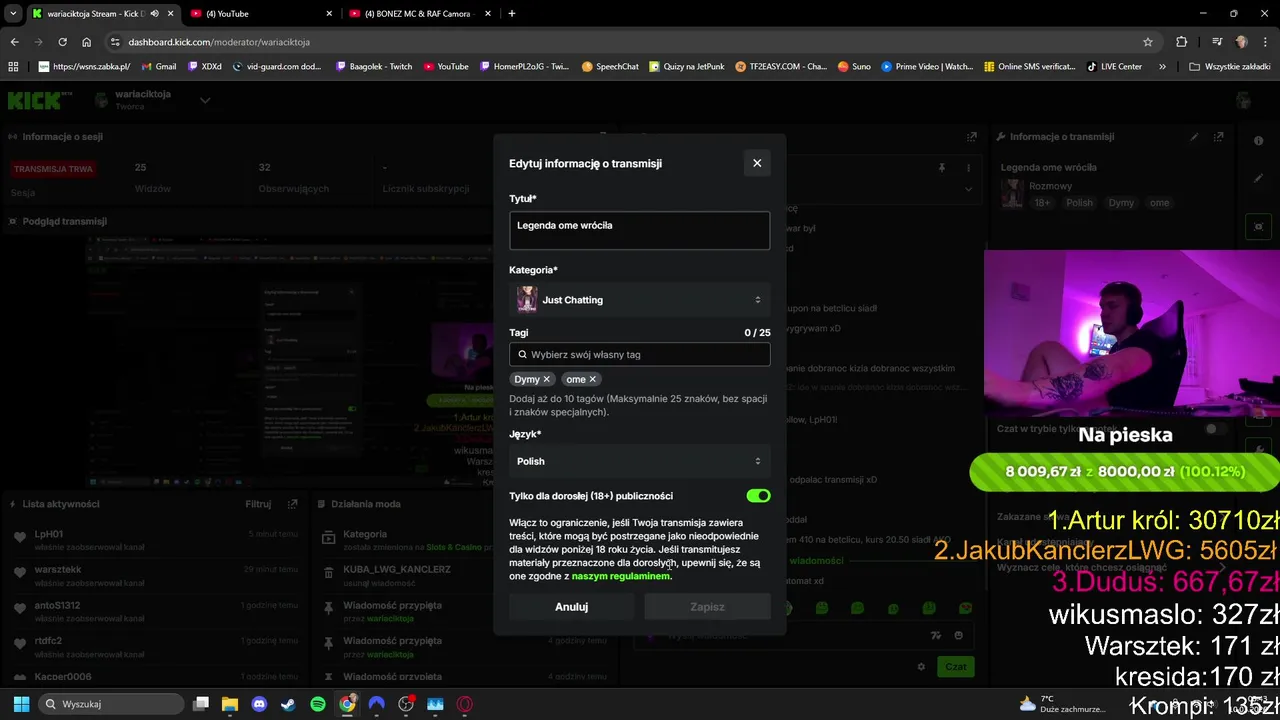Open the Prime Video bookmark

pyautogui.click(x=927, y=66)
